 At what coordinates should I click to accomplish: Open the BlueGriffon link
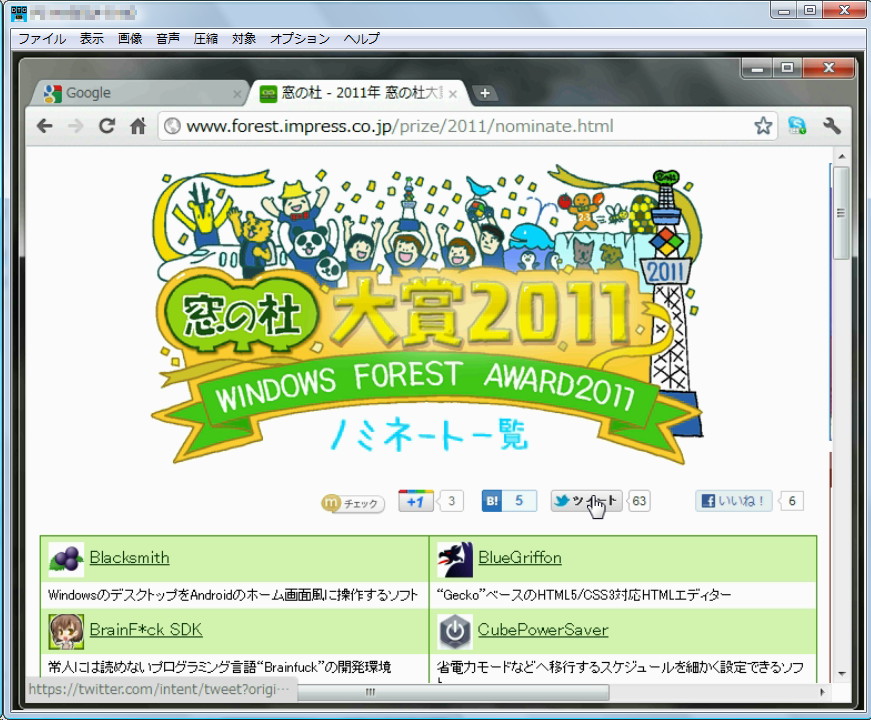coord(519,557)
